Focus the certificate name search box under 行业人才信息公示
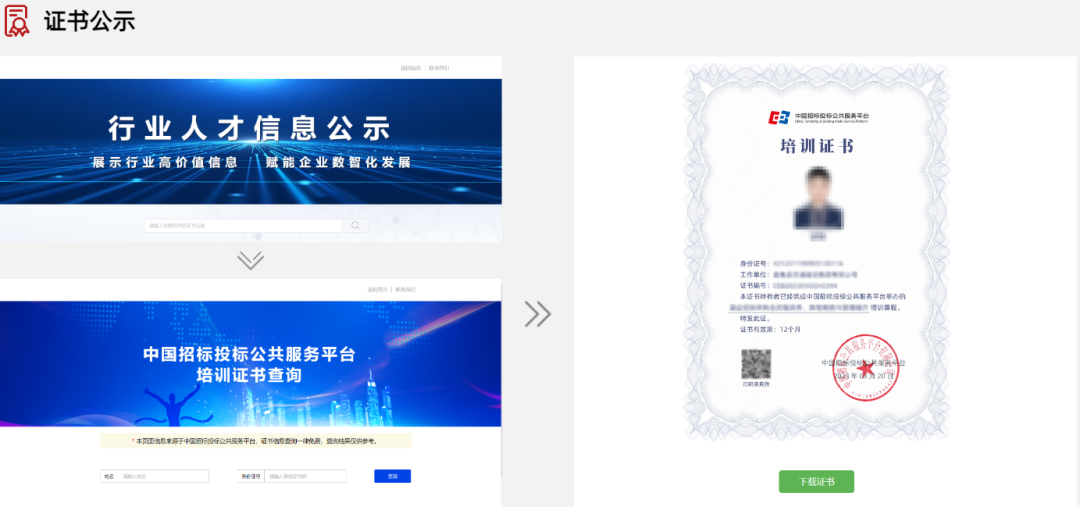The width and height of the screenshot is (1080, 507). tap(243, 225)
